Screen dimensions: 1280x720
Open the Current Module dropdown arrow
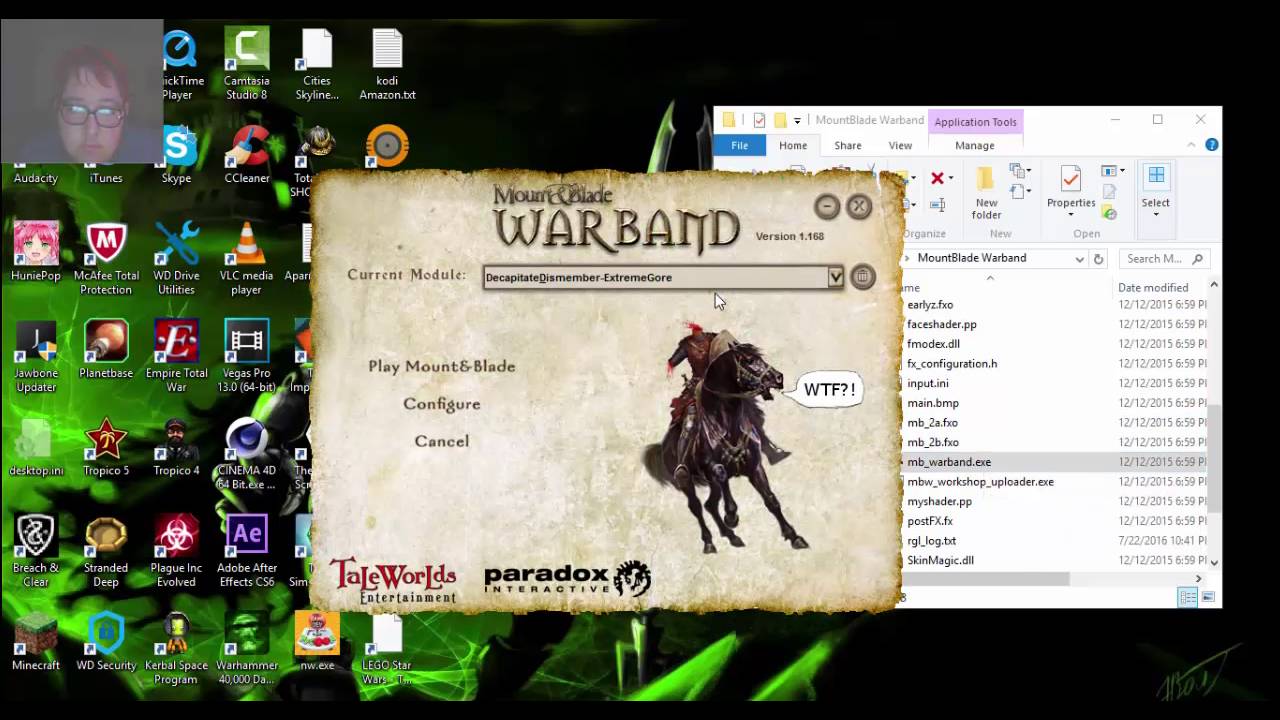835,277
